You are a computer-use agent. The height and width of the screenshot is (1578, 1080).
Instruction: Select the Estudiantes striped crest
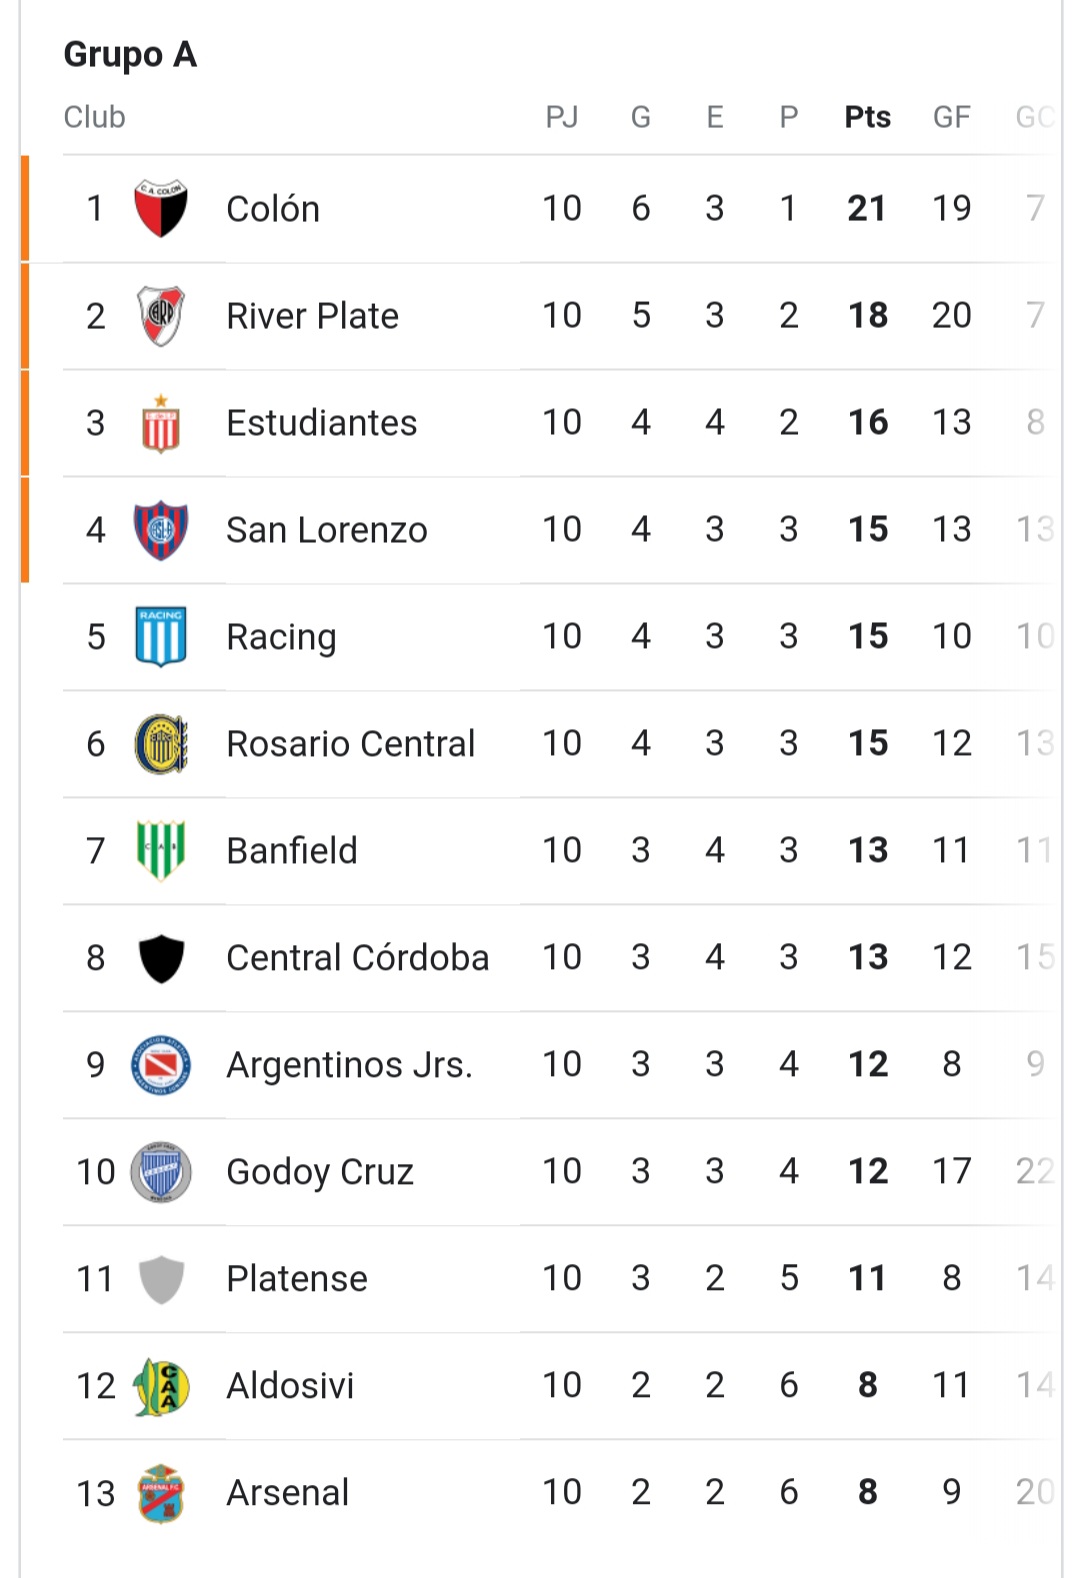tap(161, 423)
